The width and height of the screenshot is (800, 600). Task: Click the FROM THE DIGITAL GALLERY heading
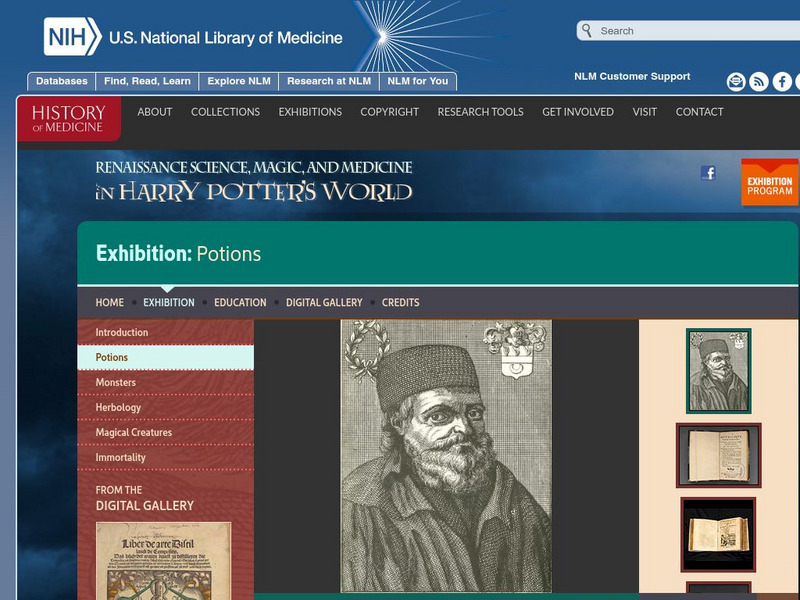[144, 498]
